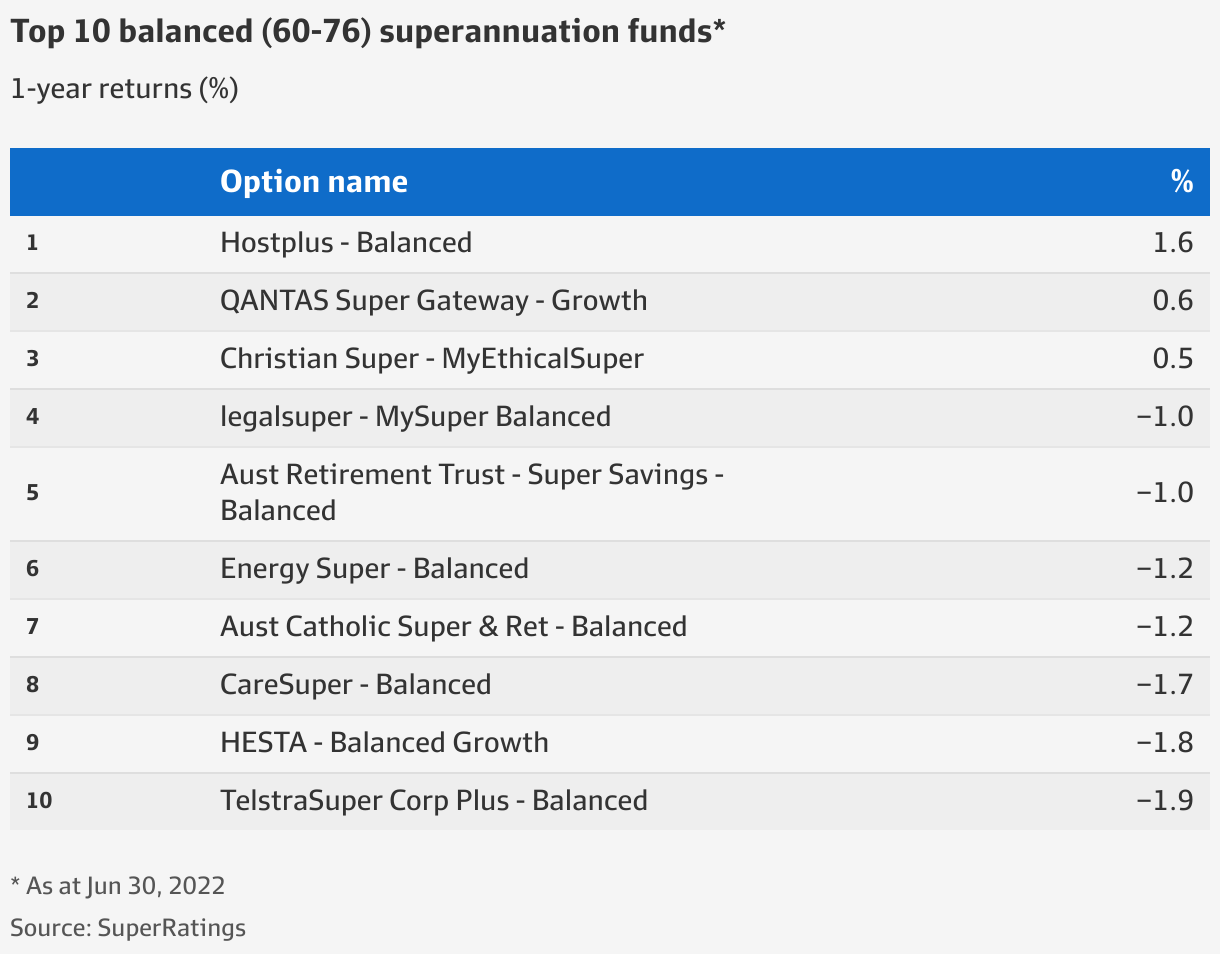This screenshot has width=1220, height=954.
Task: Click the 0.6 return value
Action: click(x=1172, y=301)
